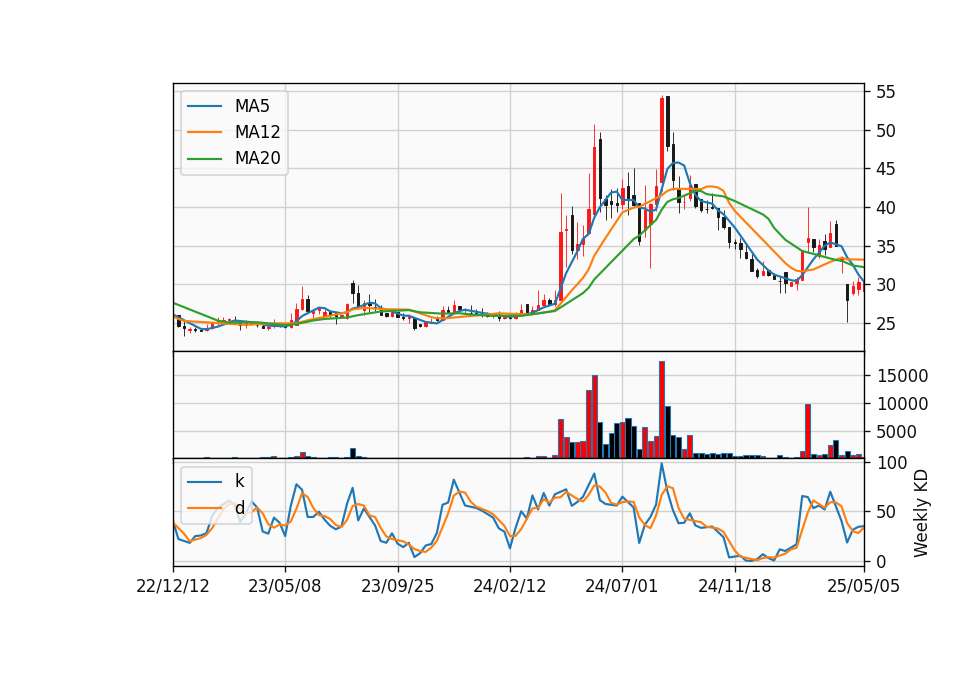Click the 45 price axis tick label
960x690 pixels.
tap(885, 169)
